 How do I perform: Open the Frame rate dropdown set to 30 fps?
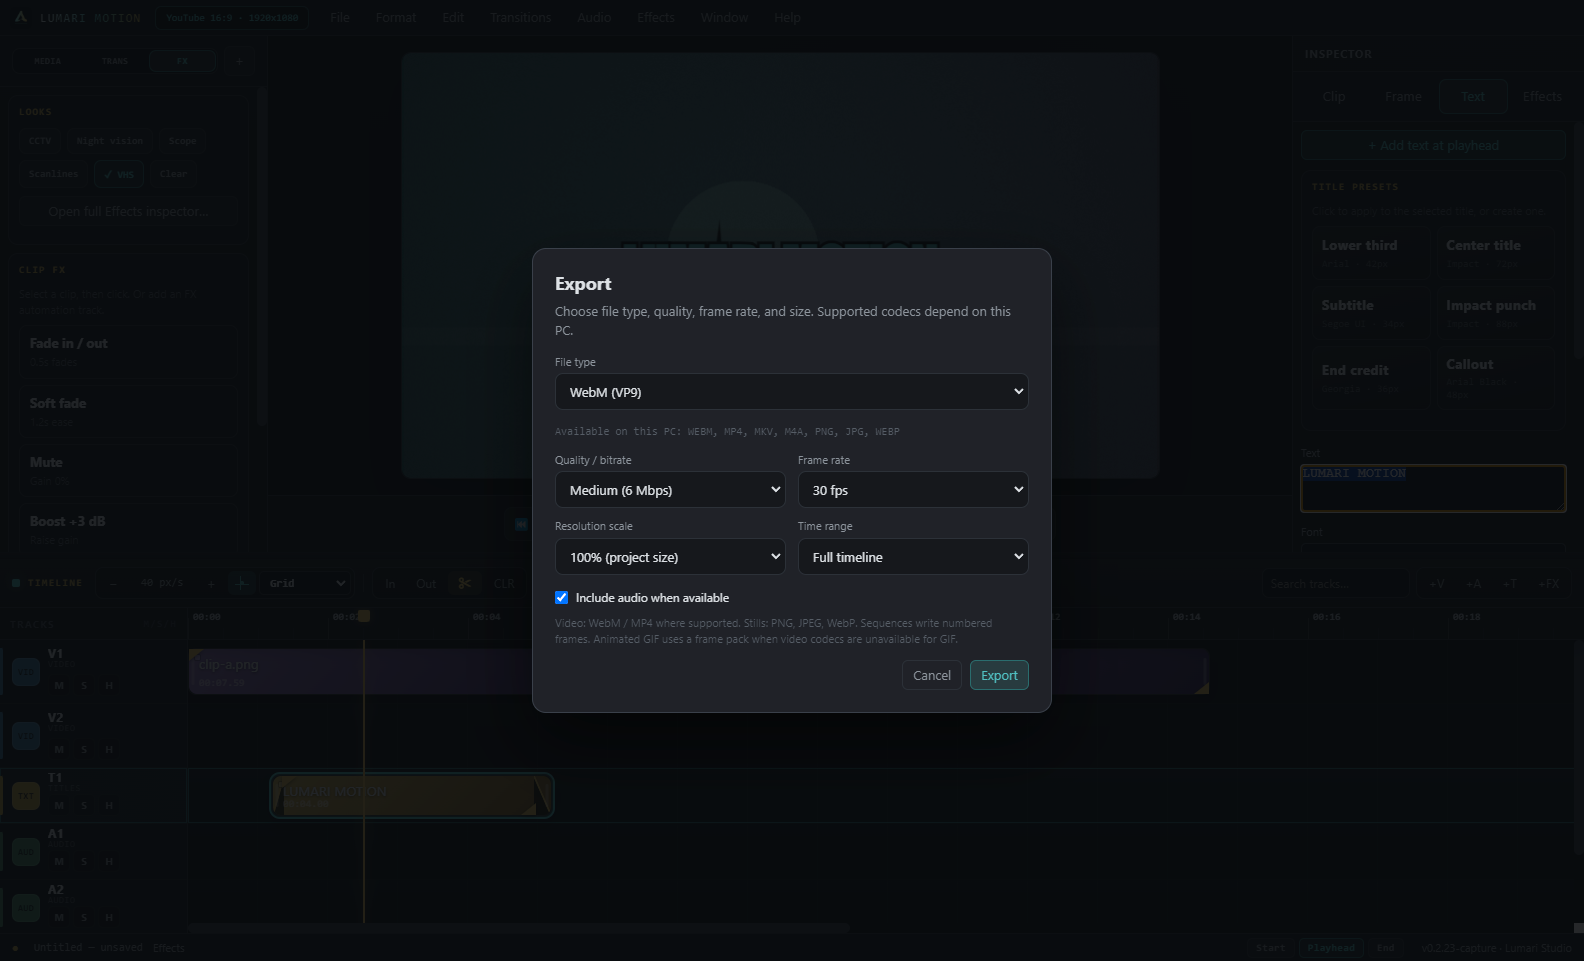tap(913, 490)
